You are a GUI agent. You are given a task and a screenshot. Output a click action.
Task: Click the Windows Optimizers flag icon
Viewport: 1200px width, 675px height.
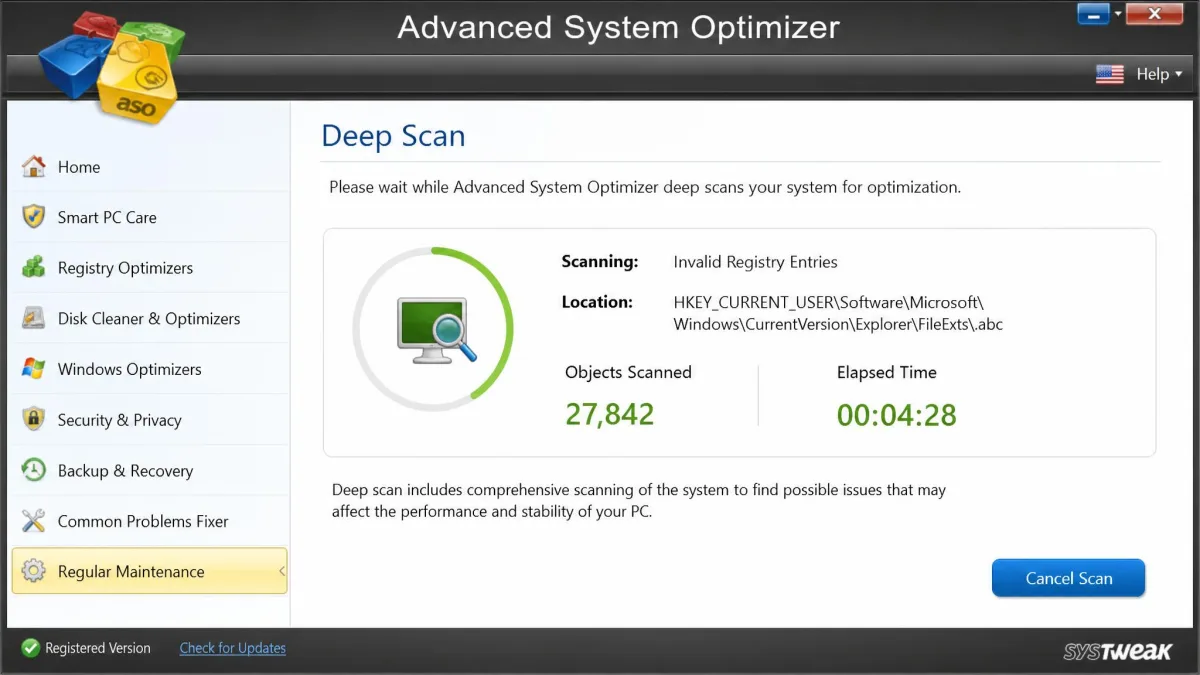33,369
